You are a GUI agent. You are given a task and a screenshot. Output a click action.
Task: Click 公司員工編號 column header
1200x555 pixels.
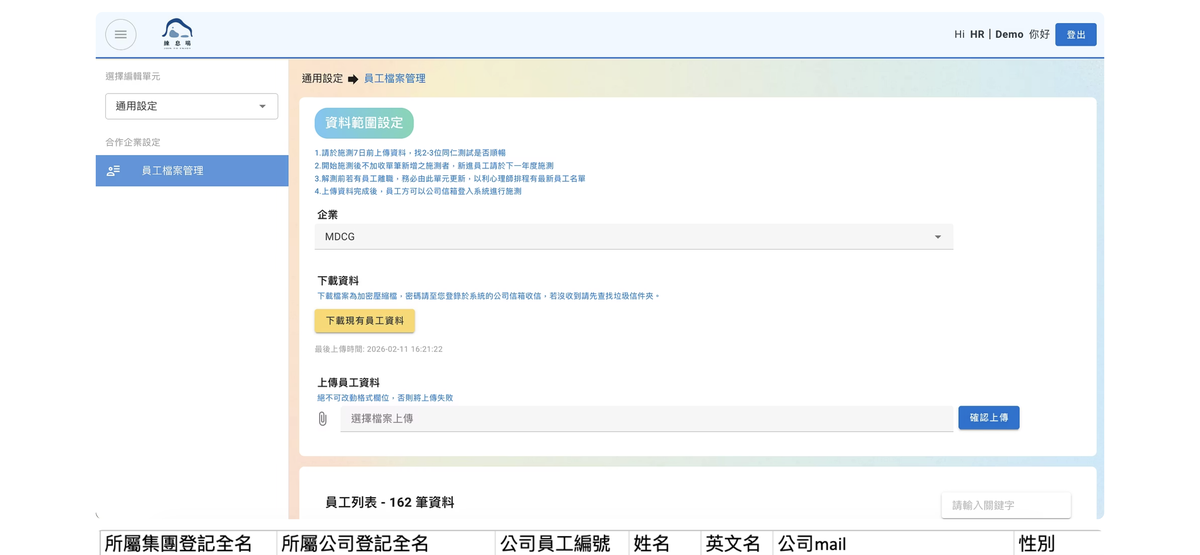coord(555,544)
